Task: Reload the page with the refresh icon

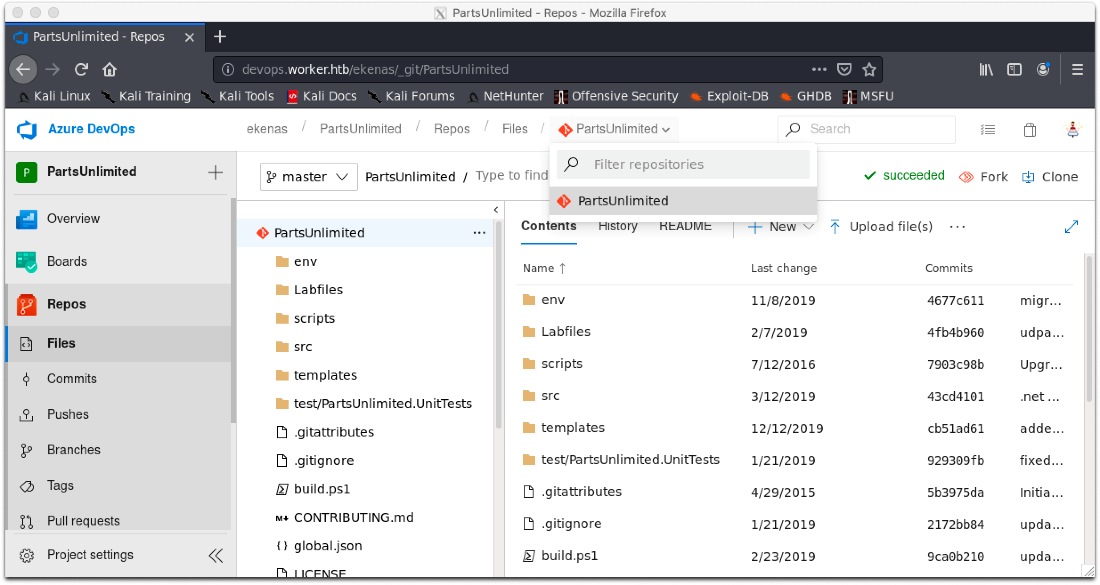Action: click(x=81, y=69)
